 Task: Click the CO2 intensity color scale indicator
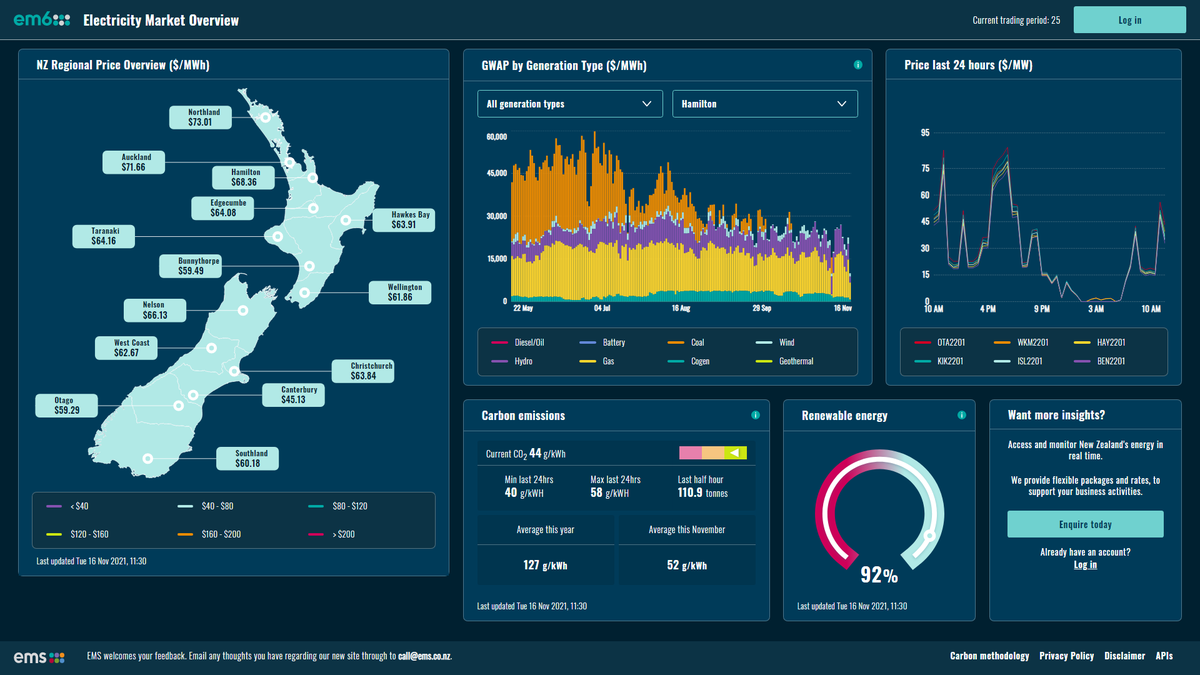712,453
